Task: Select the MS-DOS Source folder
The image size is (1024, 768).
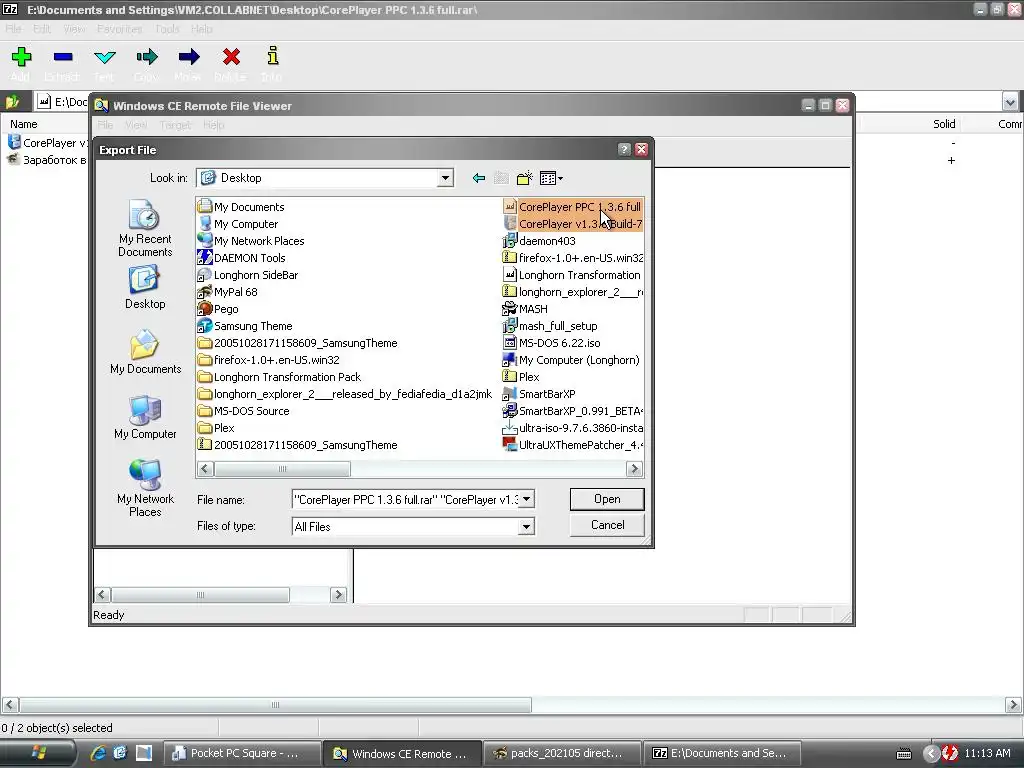Action: (x=243, y=411)
